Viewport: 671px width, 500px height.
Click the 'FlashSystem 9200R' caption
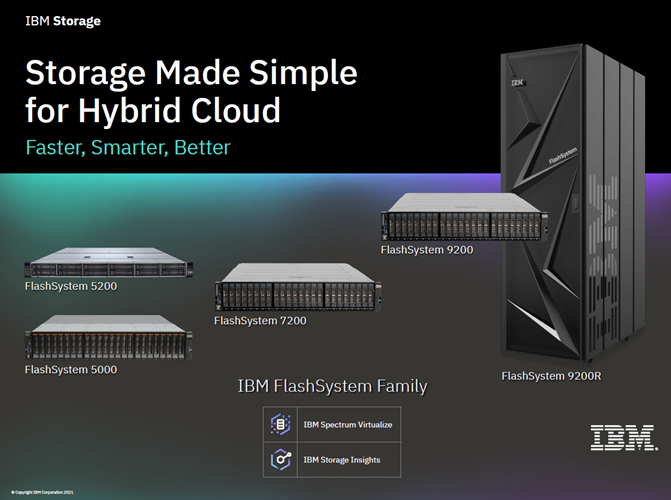551,376
